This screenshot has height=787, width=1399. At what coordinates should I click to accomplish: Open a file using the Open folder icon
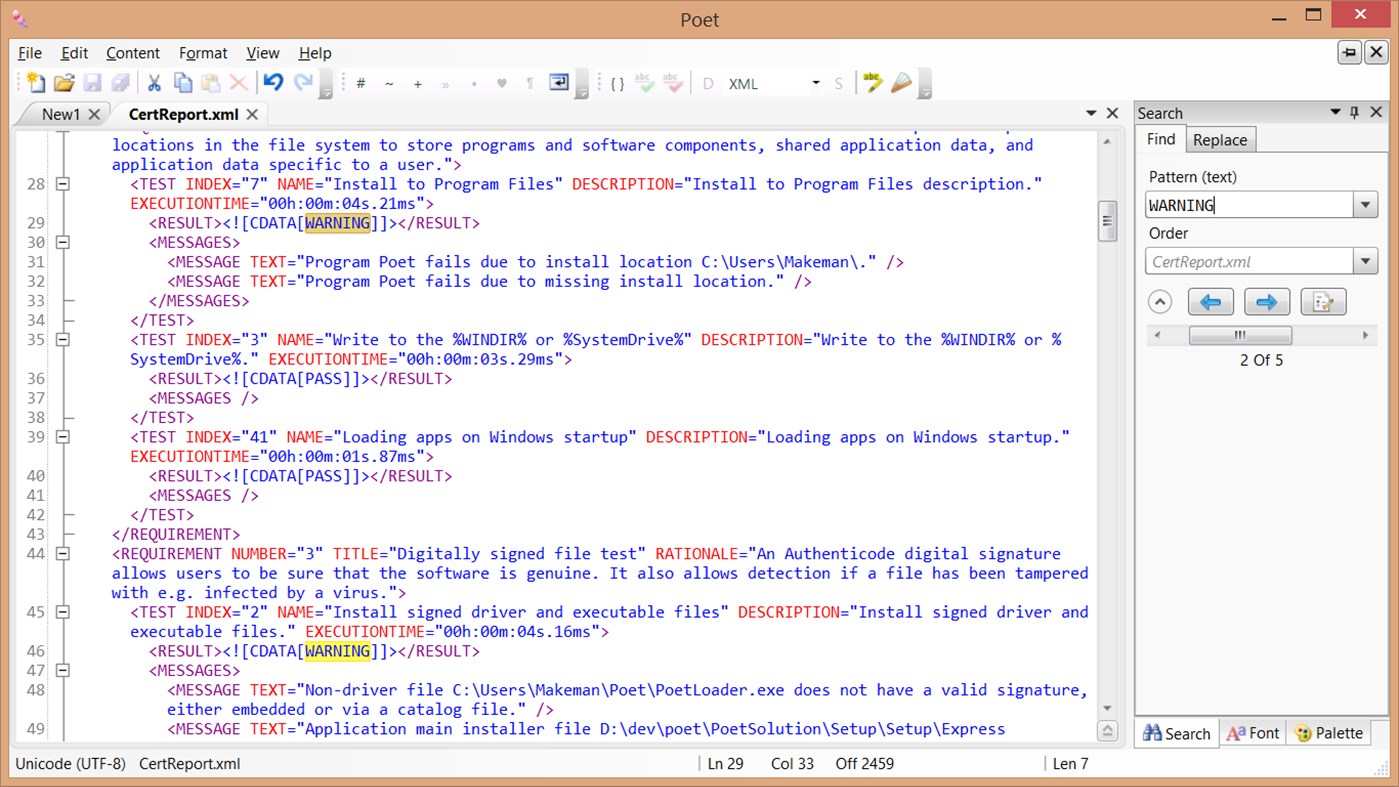coord(65,83)
